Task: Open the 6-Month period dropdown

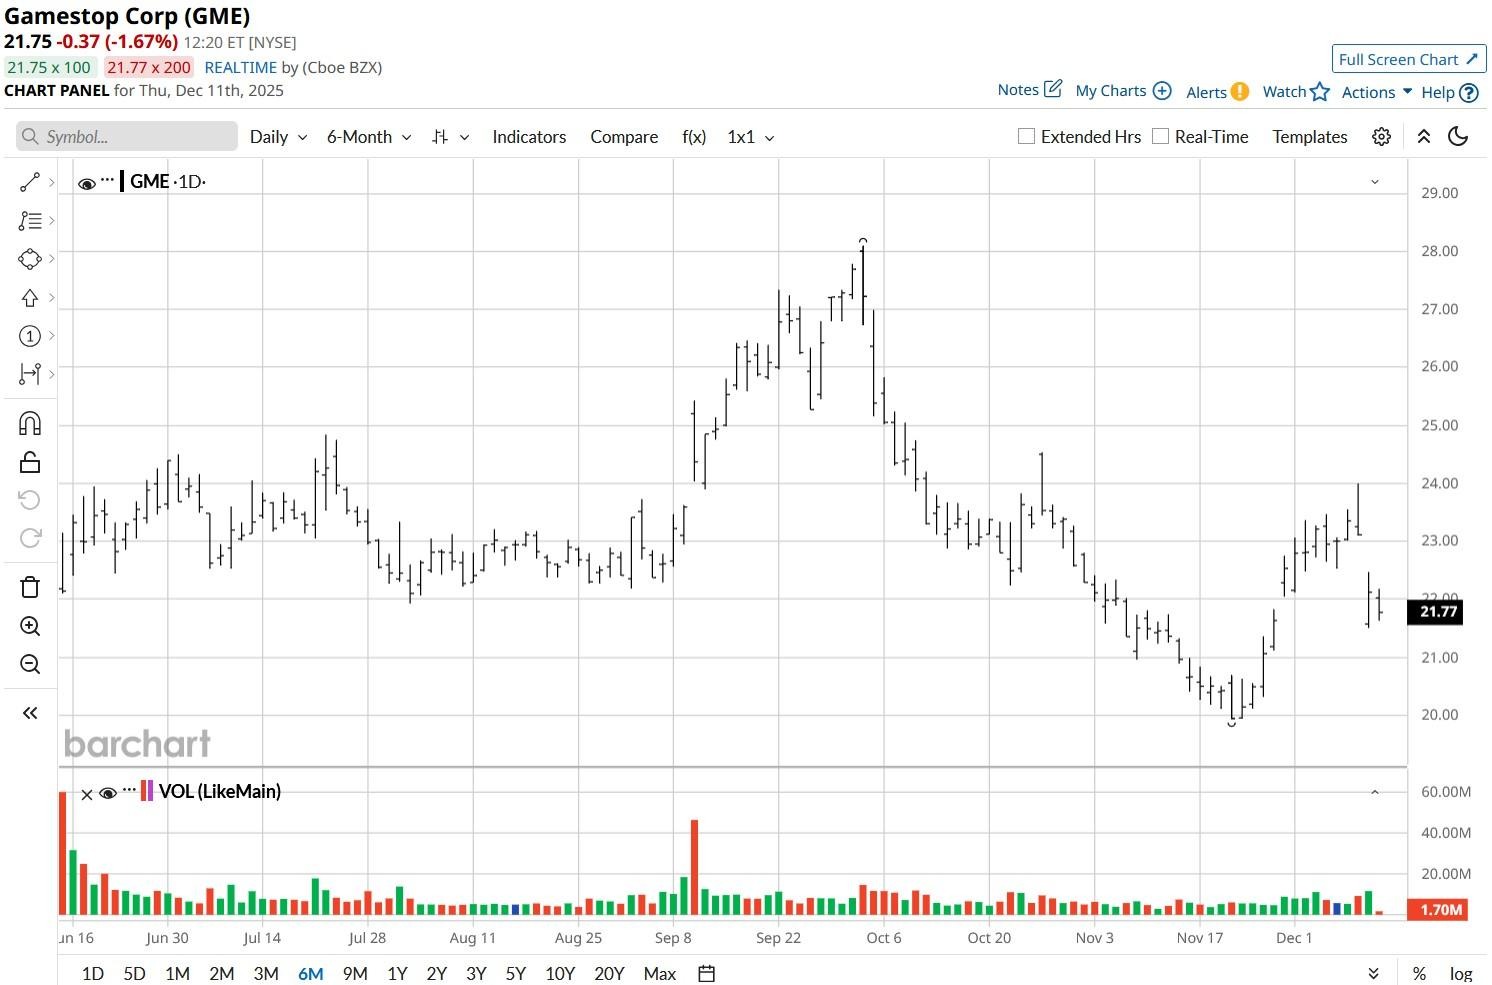Action: [369, 137]
